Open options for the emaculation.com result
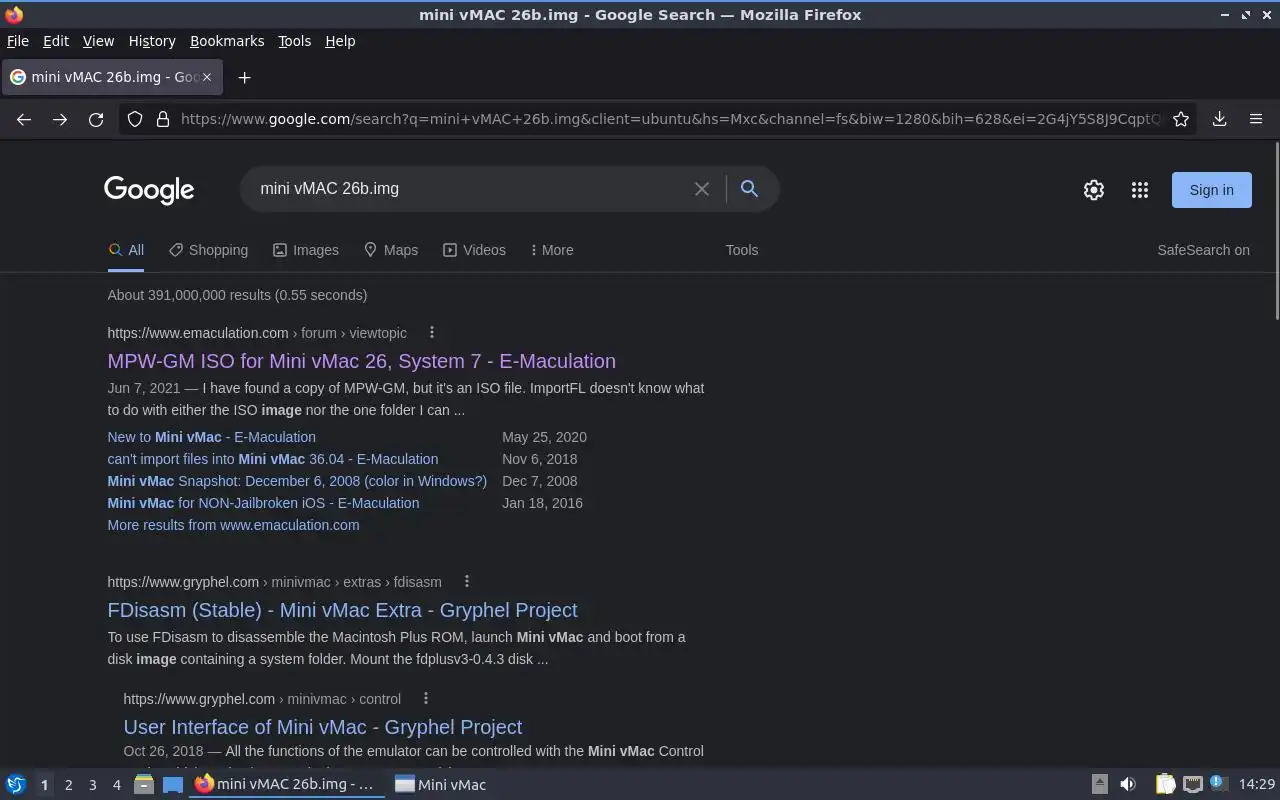 [432, 333]
